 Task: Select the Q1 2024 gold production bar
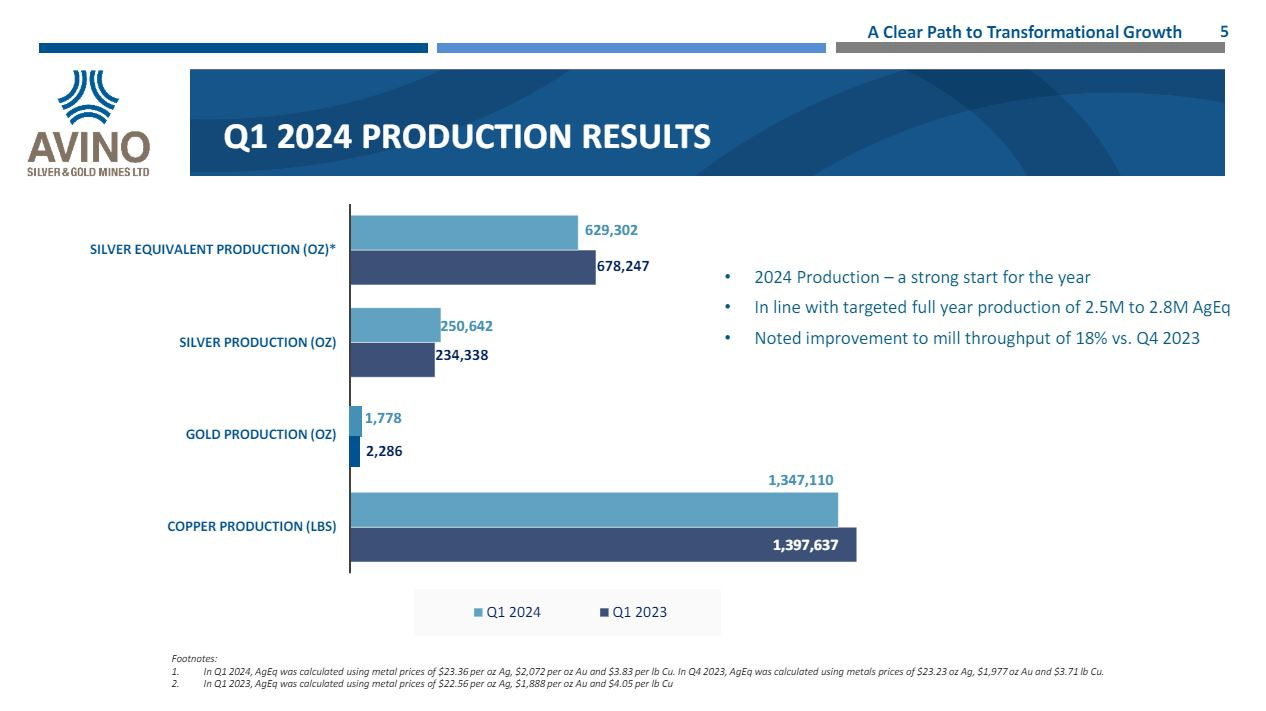pyautogui.click(x=356, y=420)
